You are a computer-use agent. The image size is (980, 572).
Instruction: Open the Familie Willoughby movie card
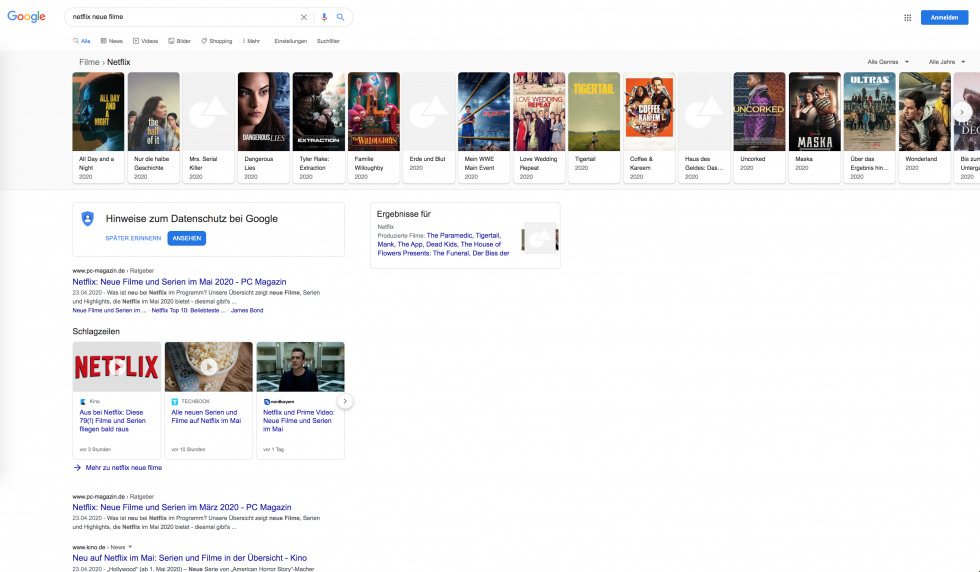pyautogui.click(x=373, y=128)
